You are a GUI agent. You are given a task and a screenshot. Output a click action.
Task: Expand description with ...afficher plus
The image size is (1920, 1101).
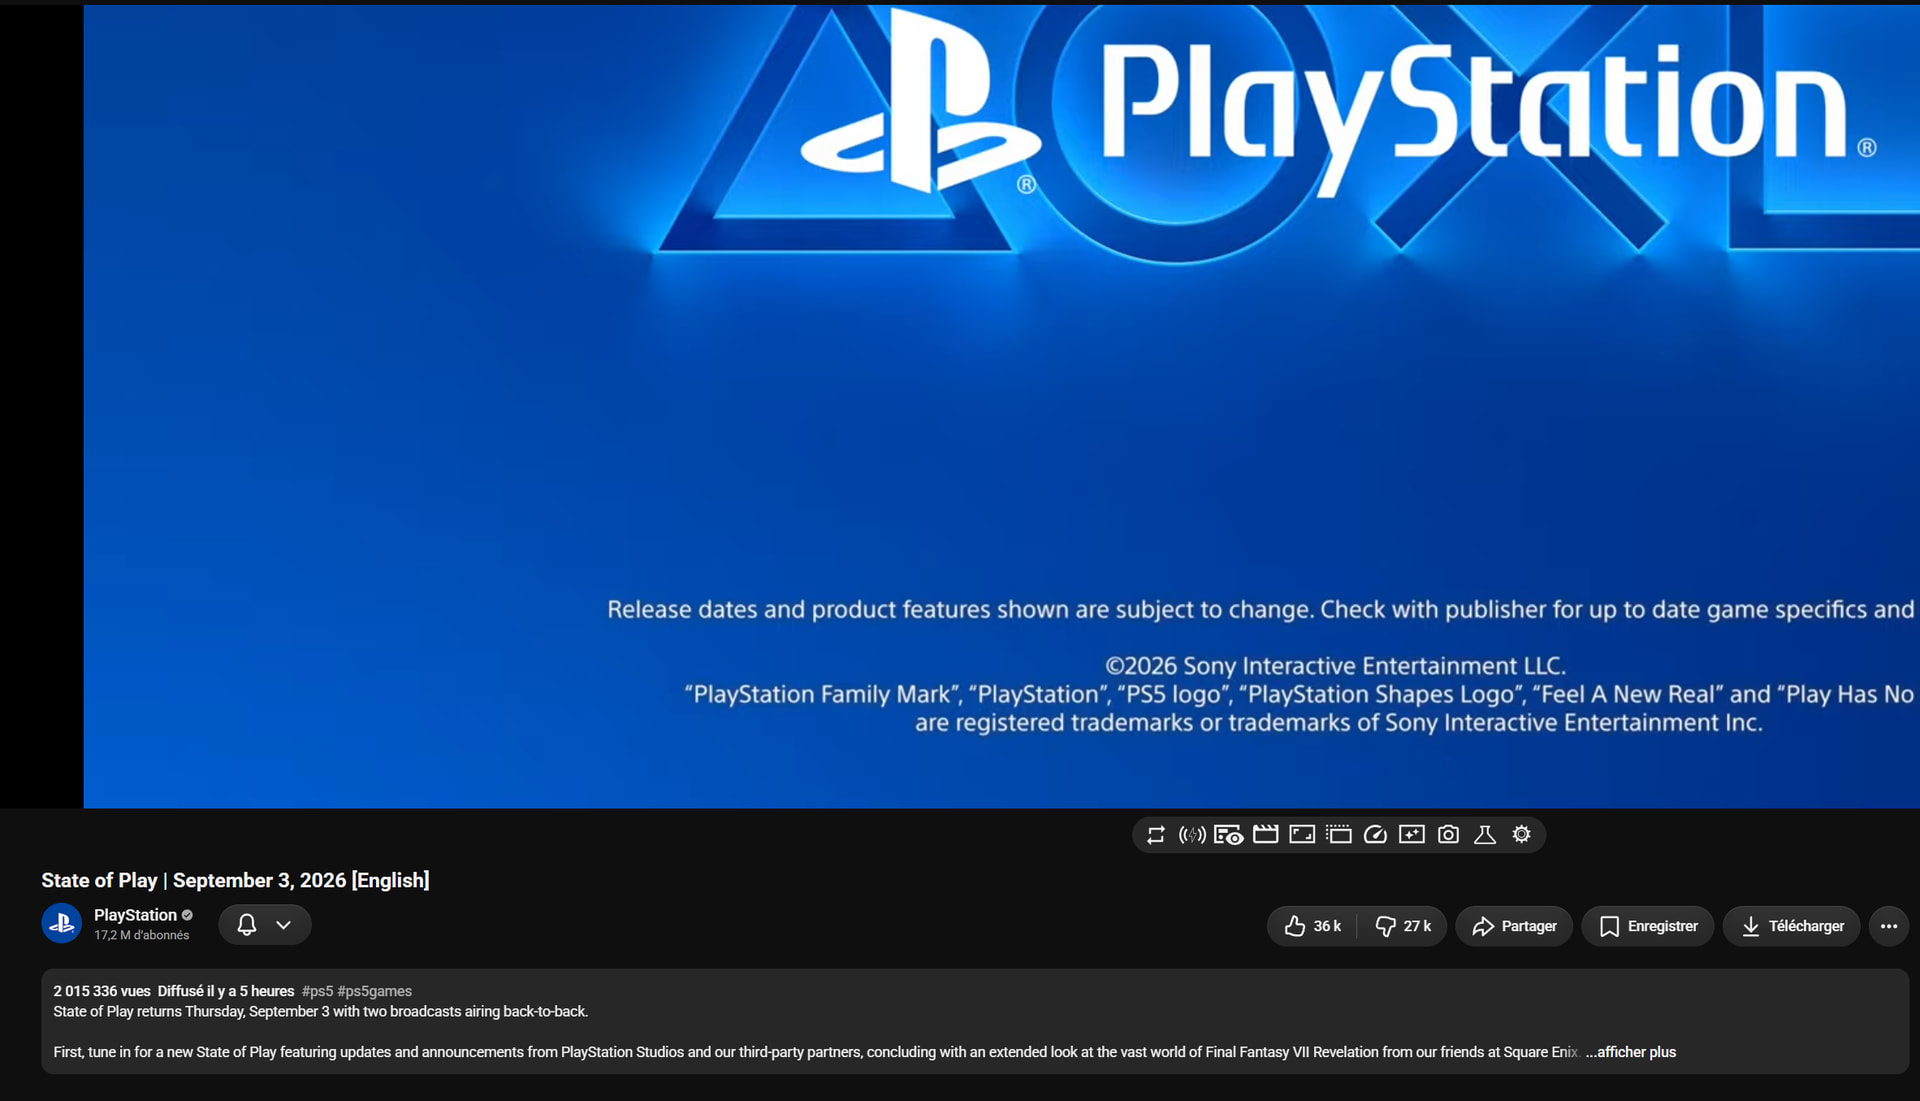coord(1630,1052)
